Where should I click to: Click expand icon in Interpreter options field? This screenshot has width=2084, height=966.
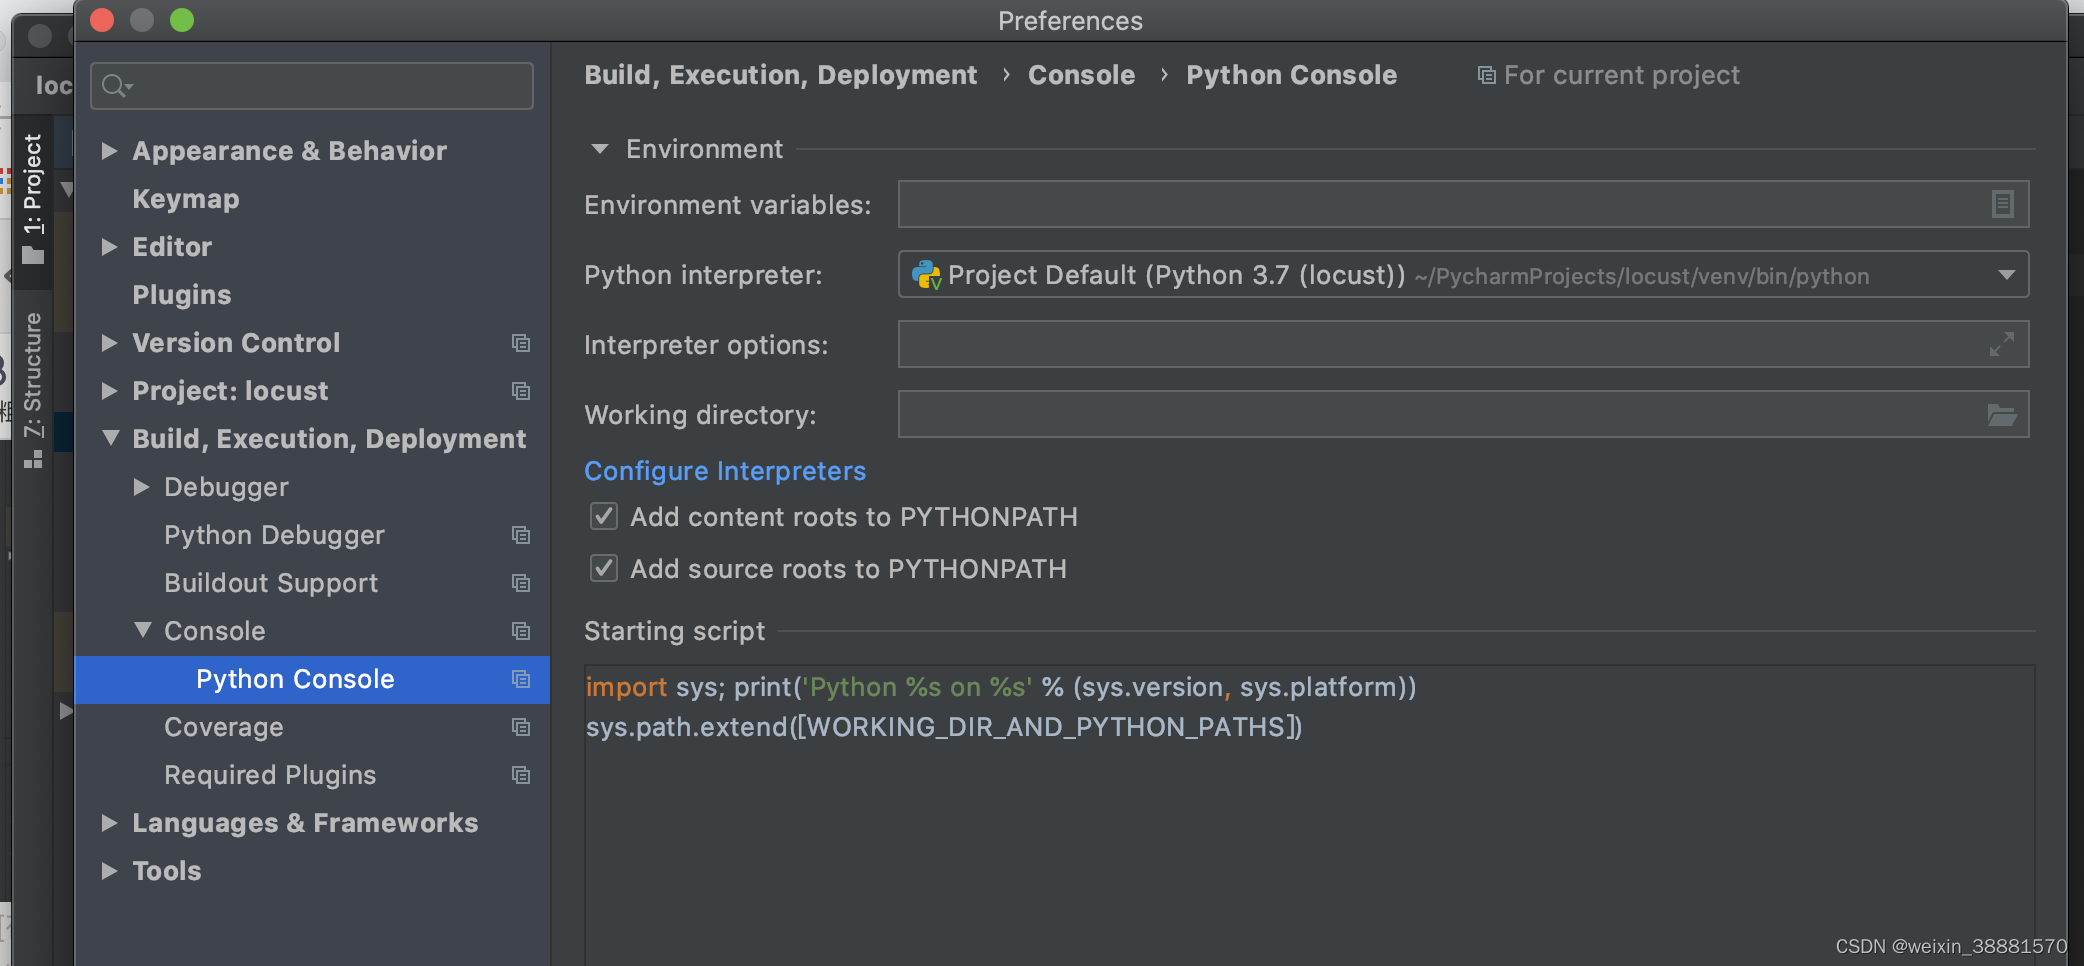point(2002,344)
